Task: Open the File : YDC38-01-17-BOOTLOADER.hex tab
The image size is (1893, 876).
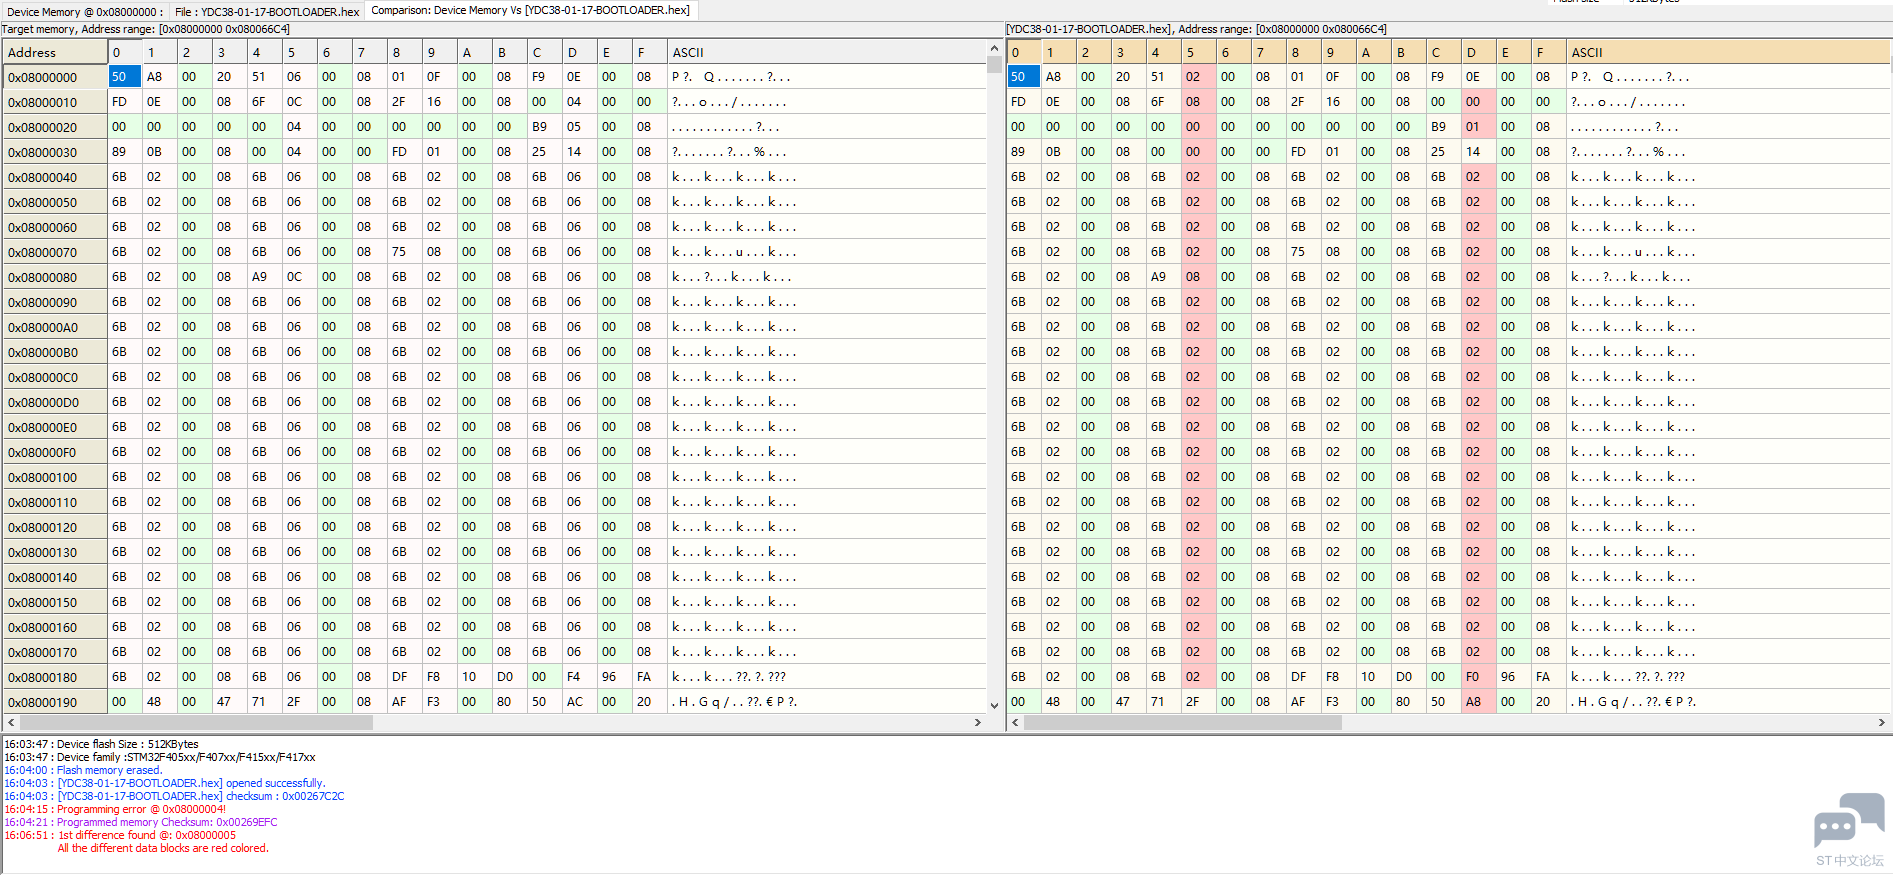Action: [266, 12]
